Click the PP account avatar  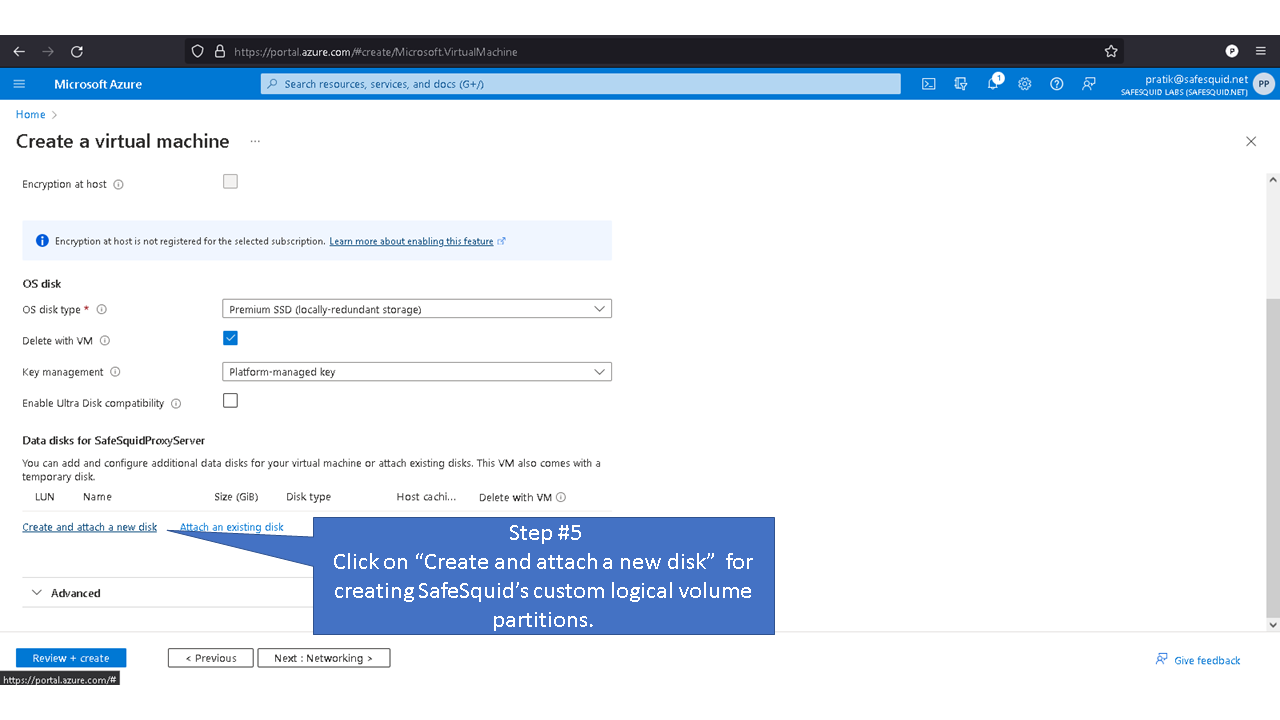click(x=1264, y=84)
